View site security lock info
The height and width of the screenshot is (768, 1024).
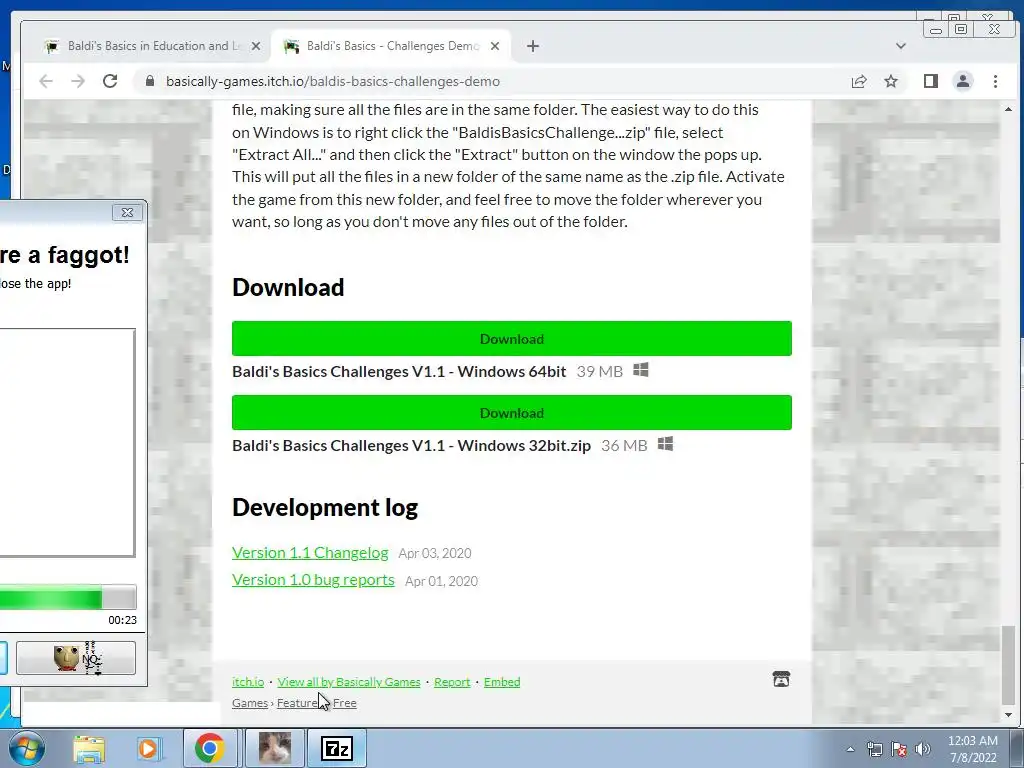coord(150,81)
